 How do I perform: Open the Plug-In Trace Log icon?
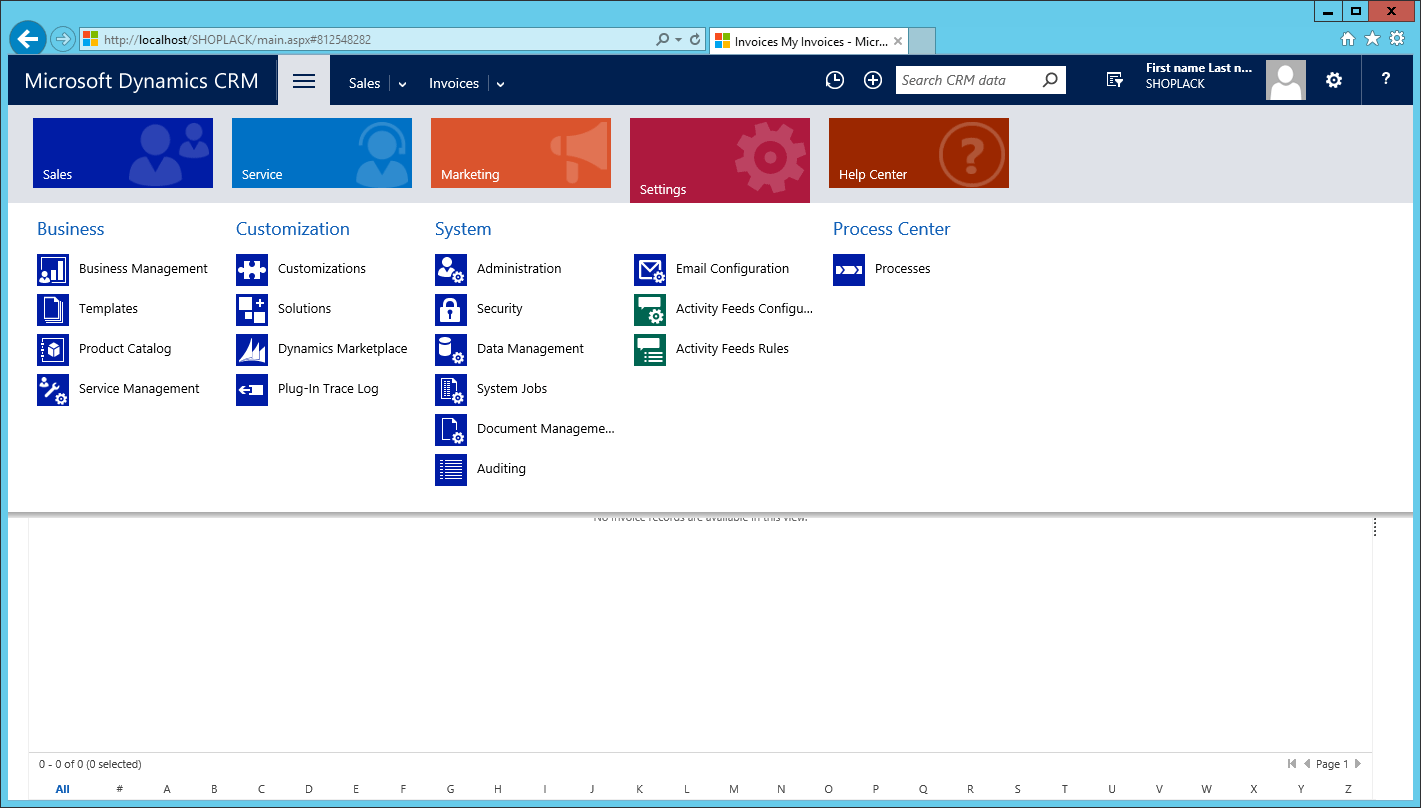click(252, 389)
